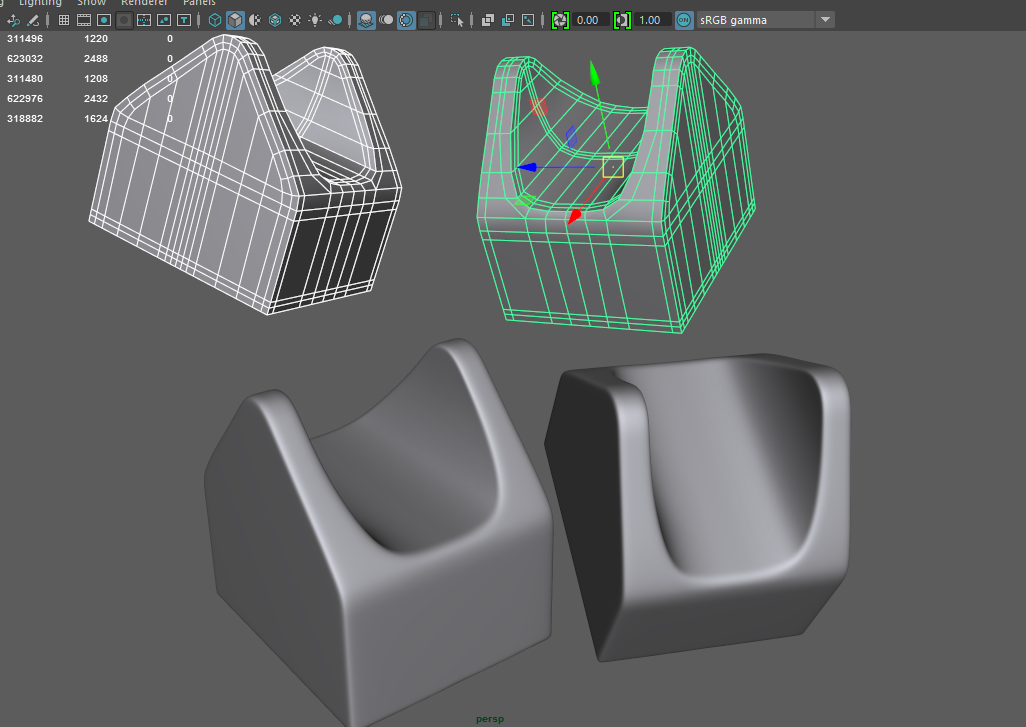Screen dimensions: 1026x727
Task: Open 2D Pan/Zoom tool in panel toolbar
Action: [13, 20]
